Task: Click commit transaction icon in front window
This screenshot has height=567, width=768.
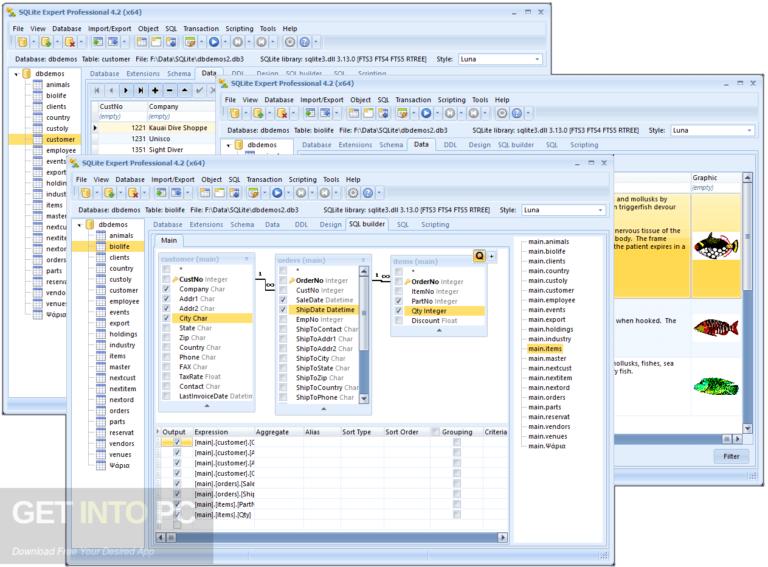Action: tap(301, 193)
